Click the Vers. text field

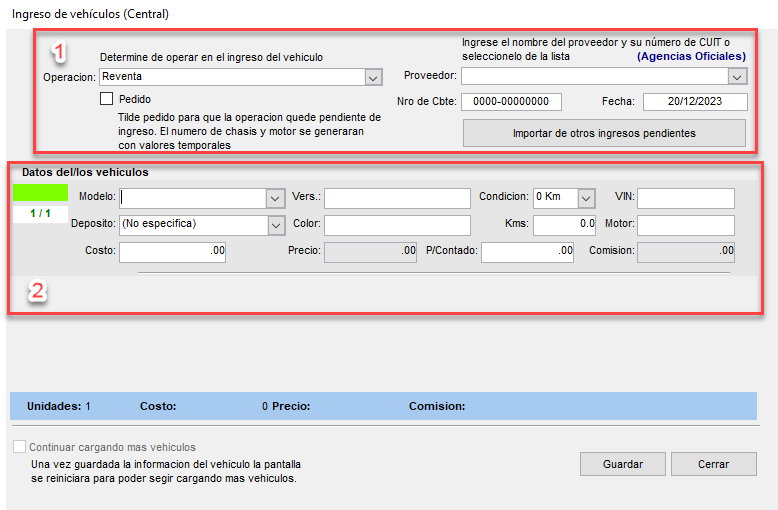pos(396,198)
